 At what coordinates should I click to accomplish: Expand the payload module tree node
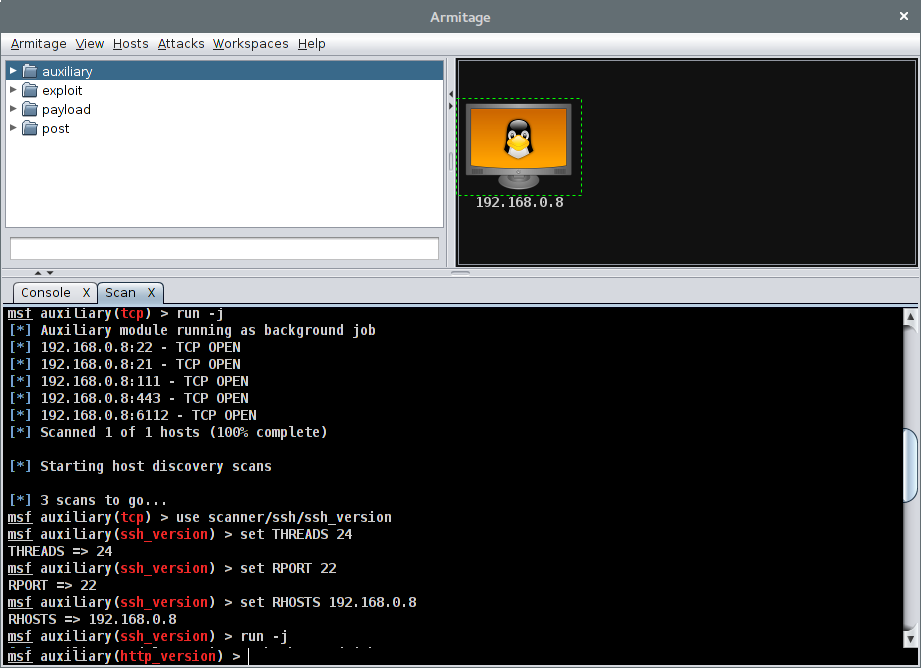(13, 109)
